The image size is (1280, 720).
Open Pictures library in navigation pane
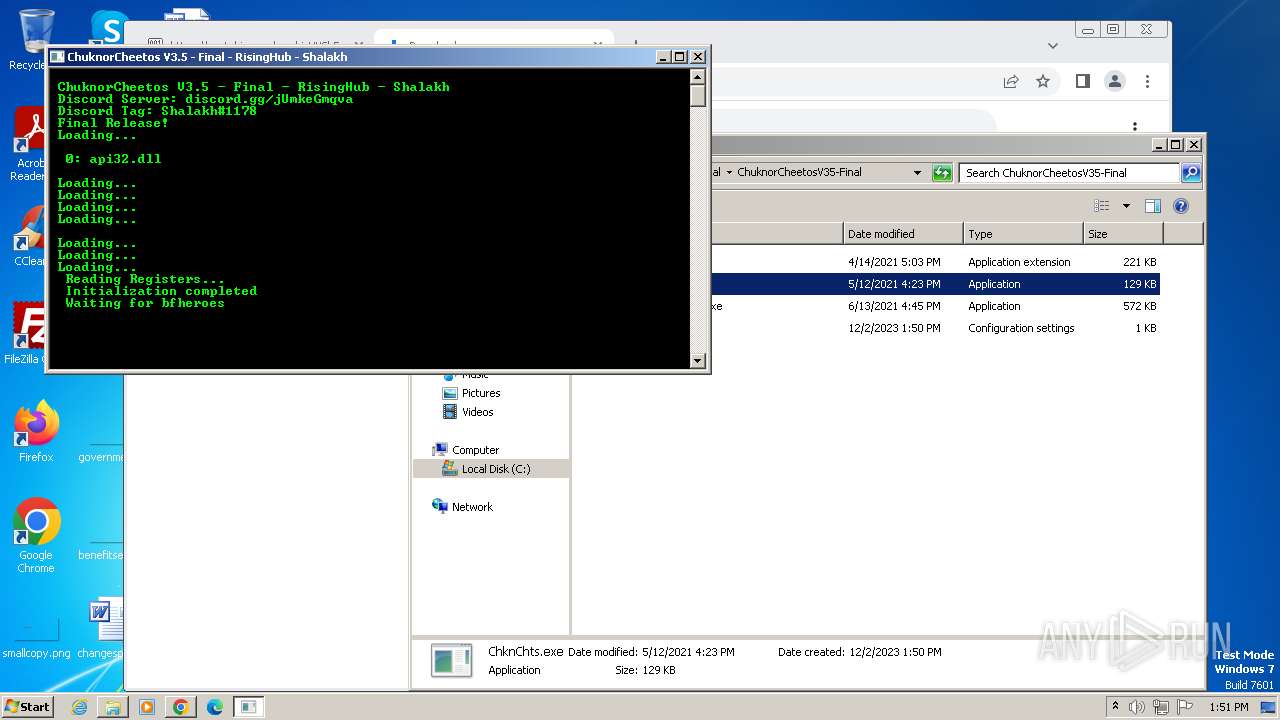tap(471, 393)
